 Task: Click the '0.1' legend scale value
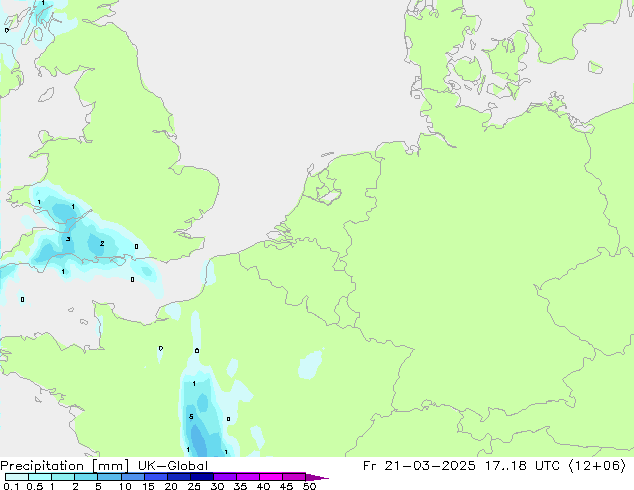tap(11, 486)
